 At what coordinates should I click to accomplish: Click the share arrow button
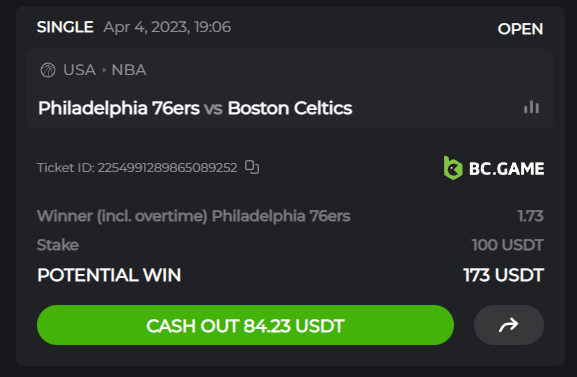(x=509, y=325)
